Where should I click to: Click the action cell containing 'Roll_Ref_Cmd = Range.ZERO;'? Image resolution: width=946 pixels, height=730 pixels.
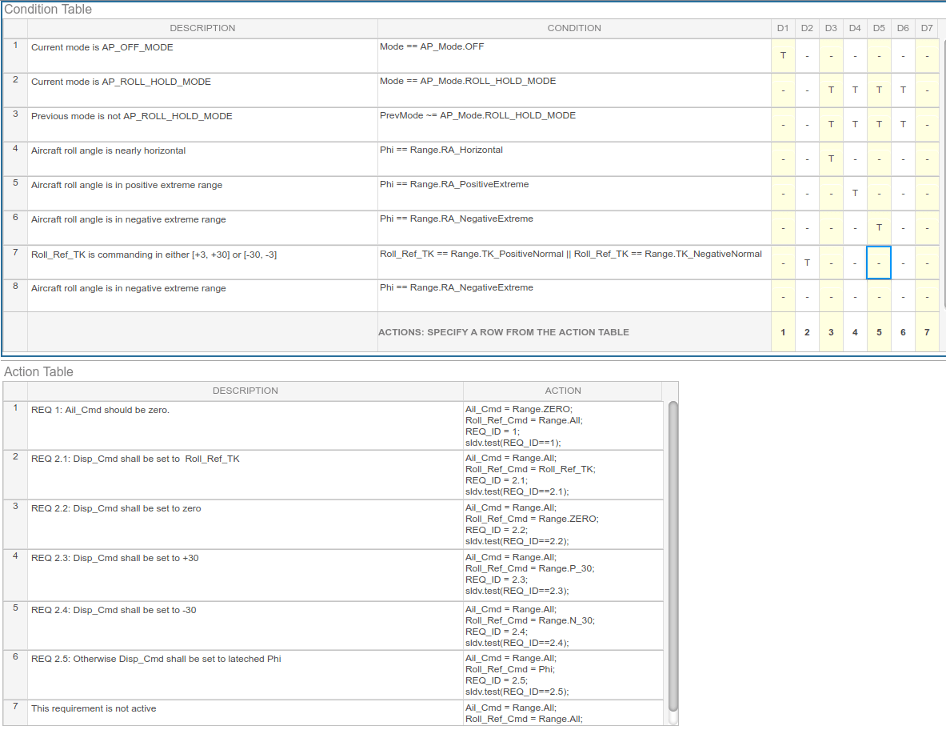click(563, 524)
